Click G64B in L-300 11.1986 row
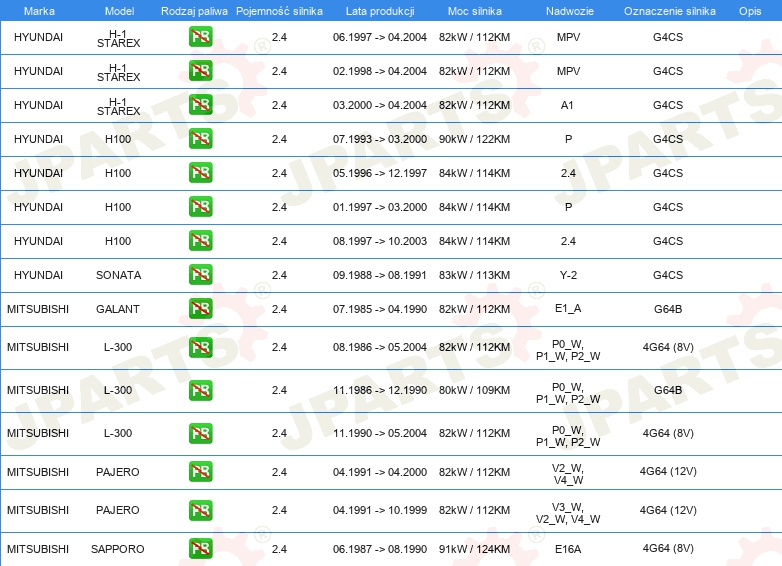Viewport: 782px width, 566px height. coord(668,390)
